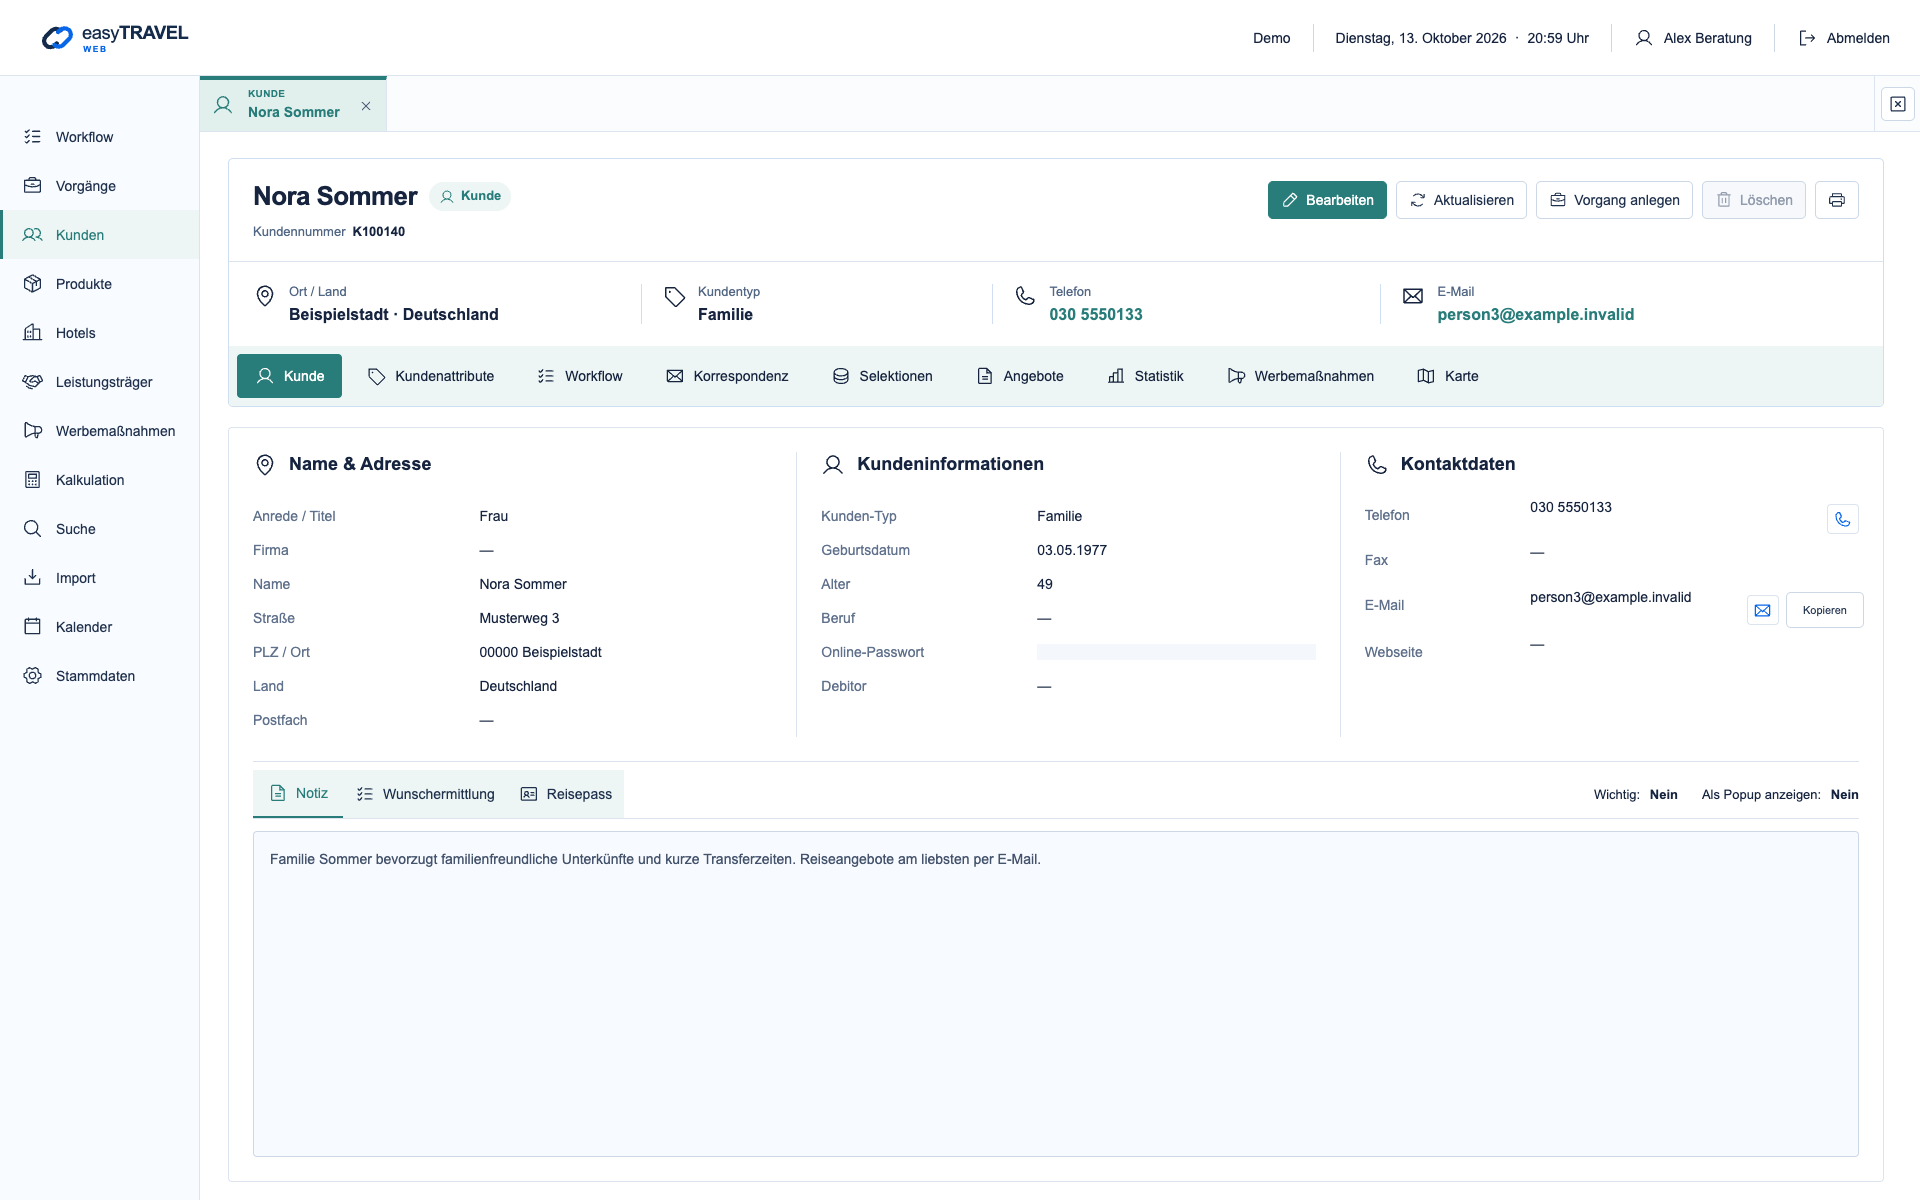This screenshot has width=1920, height=1200.
Task: Open the Alex Beratung user profile
Action: tap(1693, 38)
